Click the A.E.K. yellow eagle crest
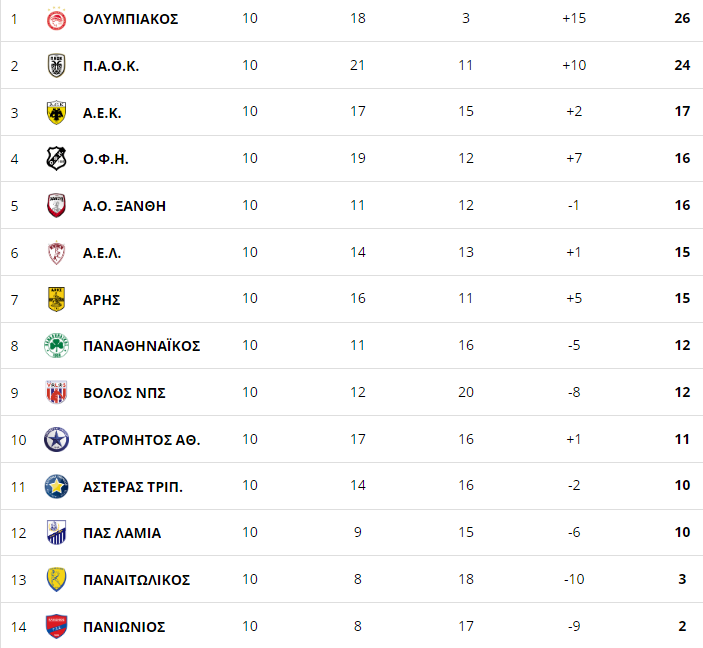The height and width of the screenshot is (648, 703). coord(56,112)
